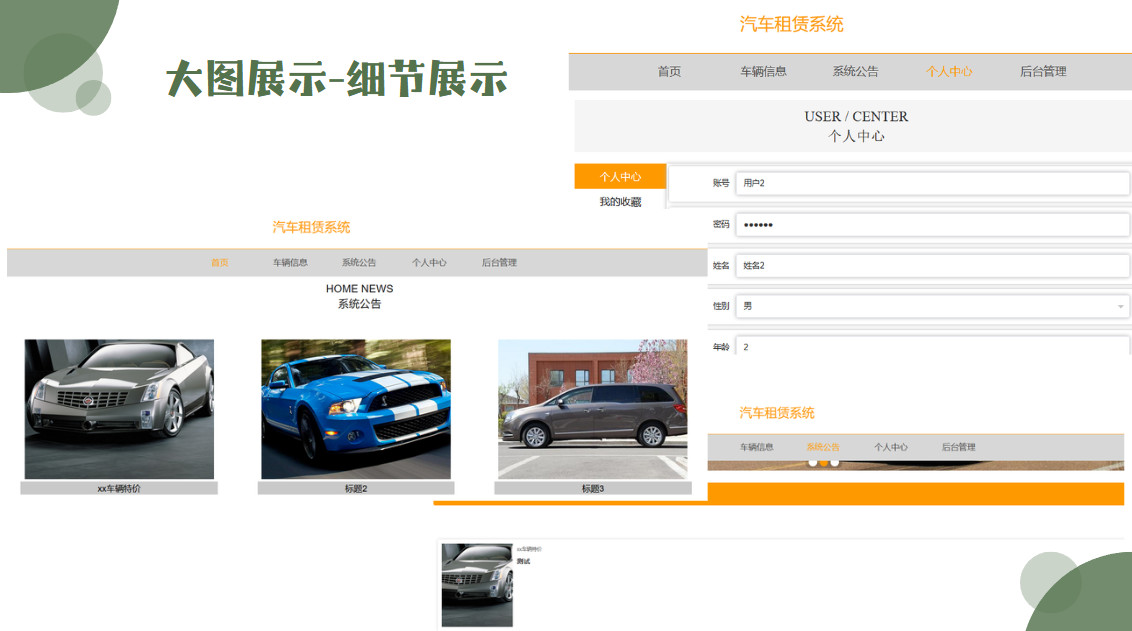The width and height of the screenshot is (1132, 631).
Task: Open the blue Mustang with white stripes image
Action: pos(356,409)
